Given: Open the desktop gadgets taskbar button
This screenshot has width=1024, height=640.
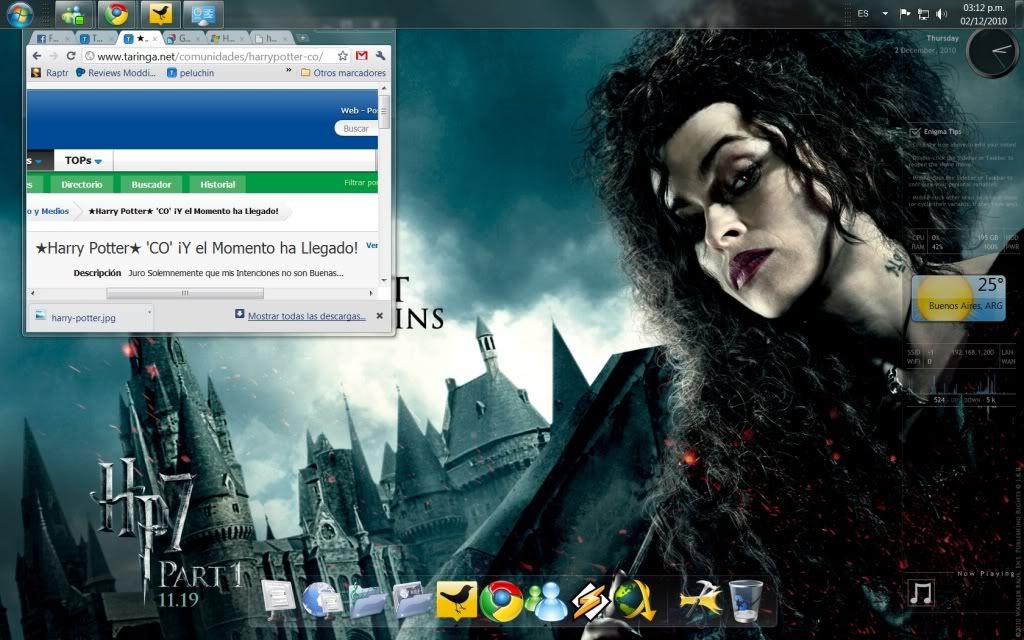Looking at the screenshot, I should click(203, 14).
